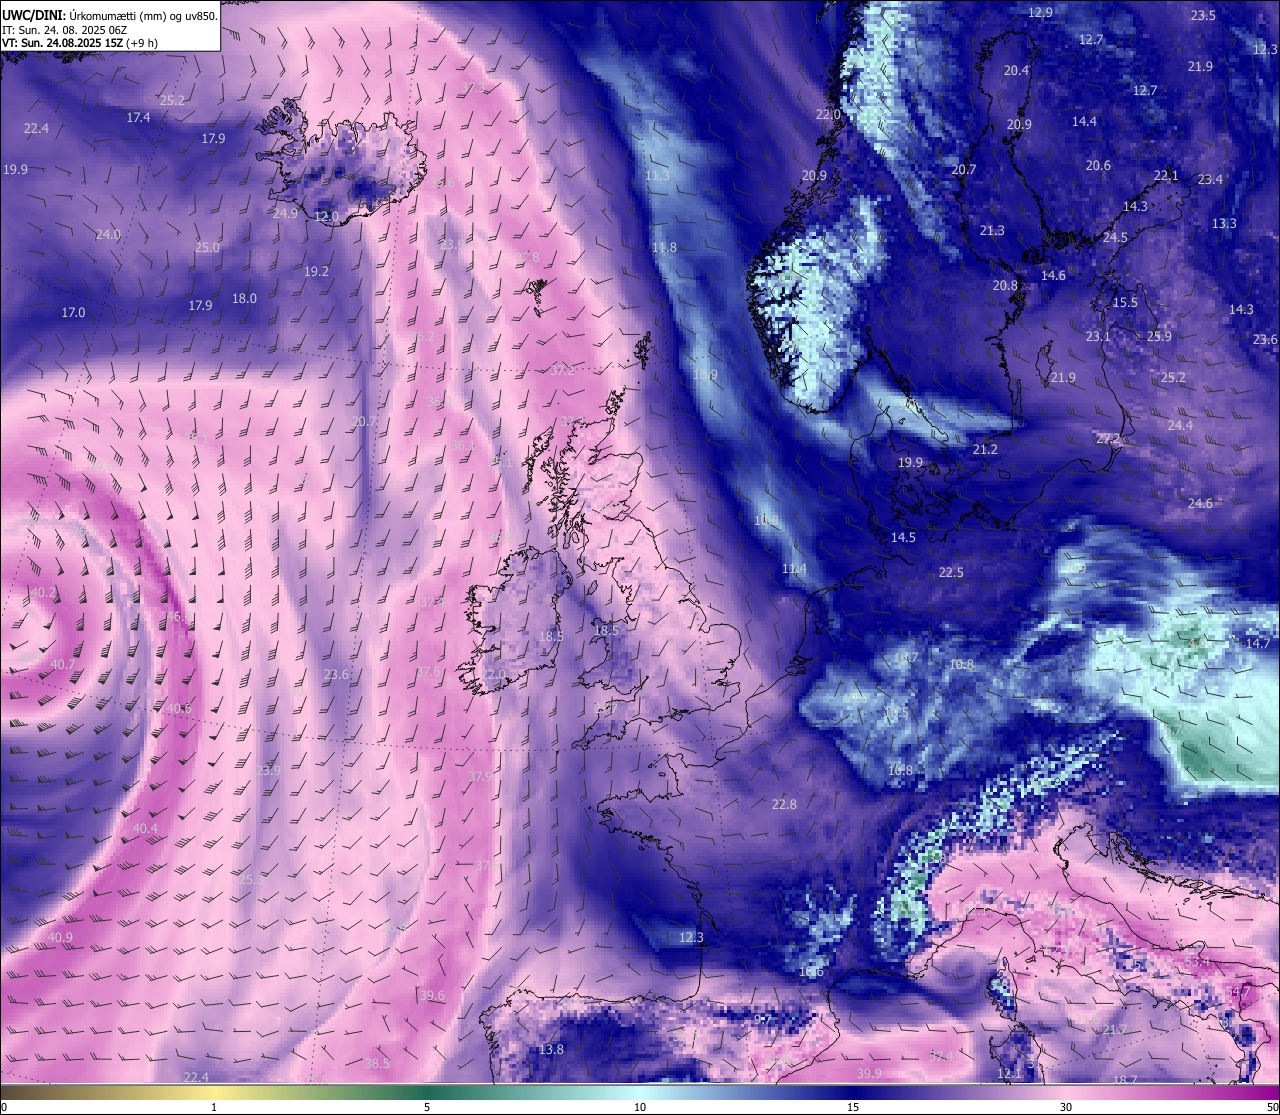Click the map value '11.4'

(x=794, y=568)
